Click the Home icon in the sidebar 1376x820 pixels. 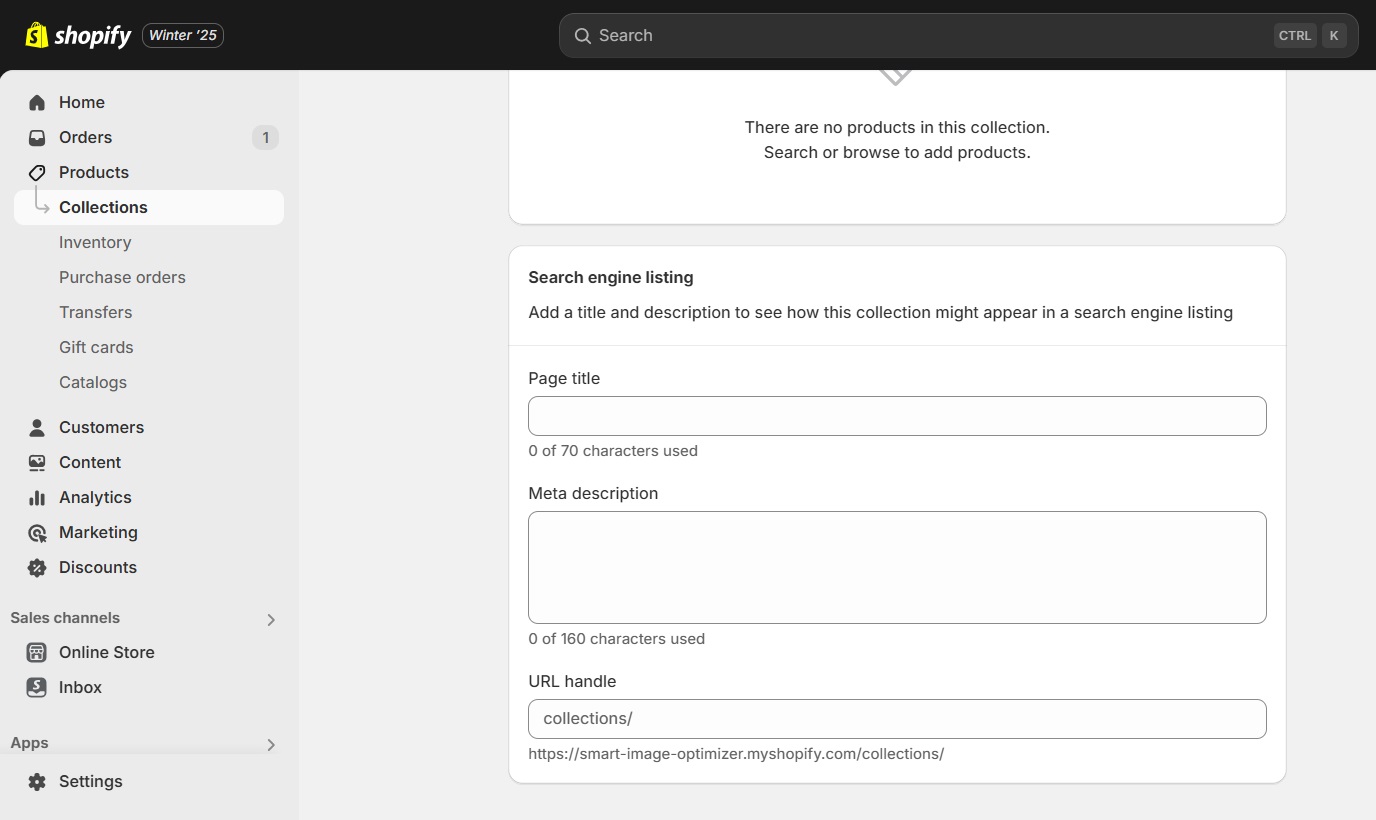pos(36,102)
